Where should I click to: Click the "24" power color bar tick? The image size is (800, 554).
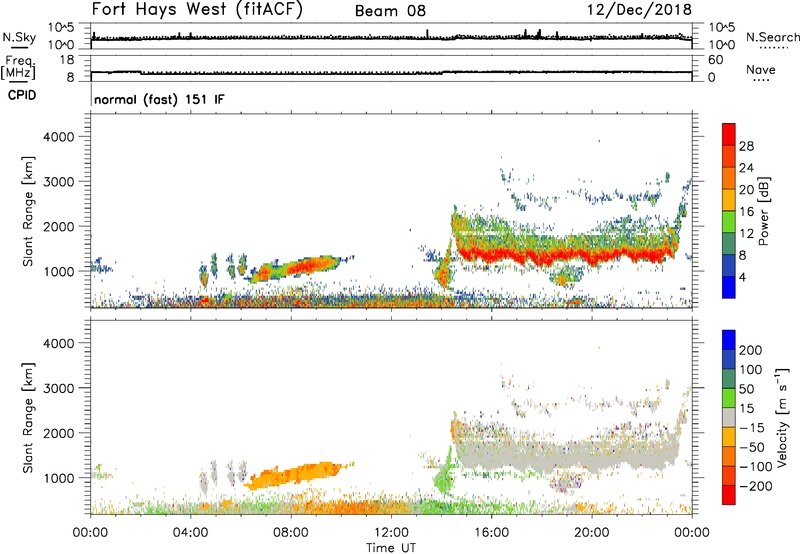click(746, 168)
